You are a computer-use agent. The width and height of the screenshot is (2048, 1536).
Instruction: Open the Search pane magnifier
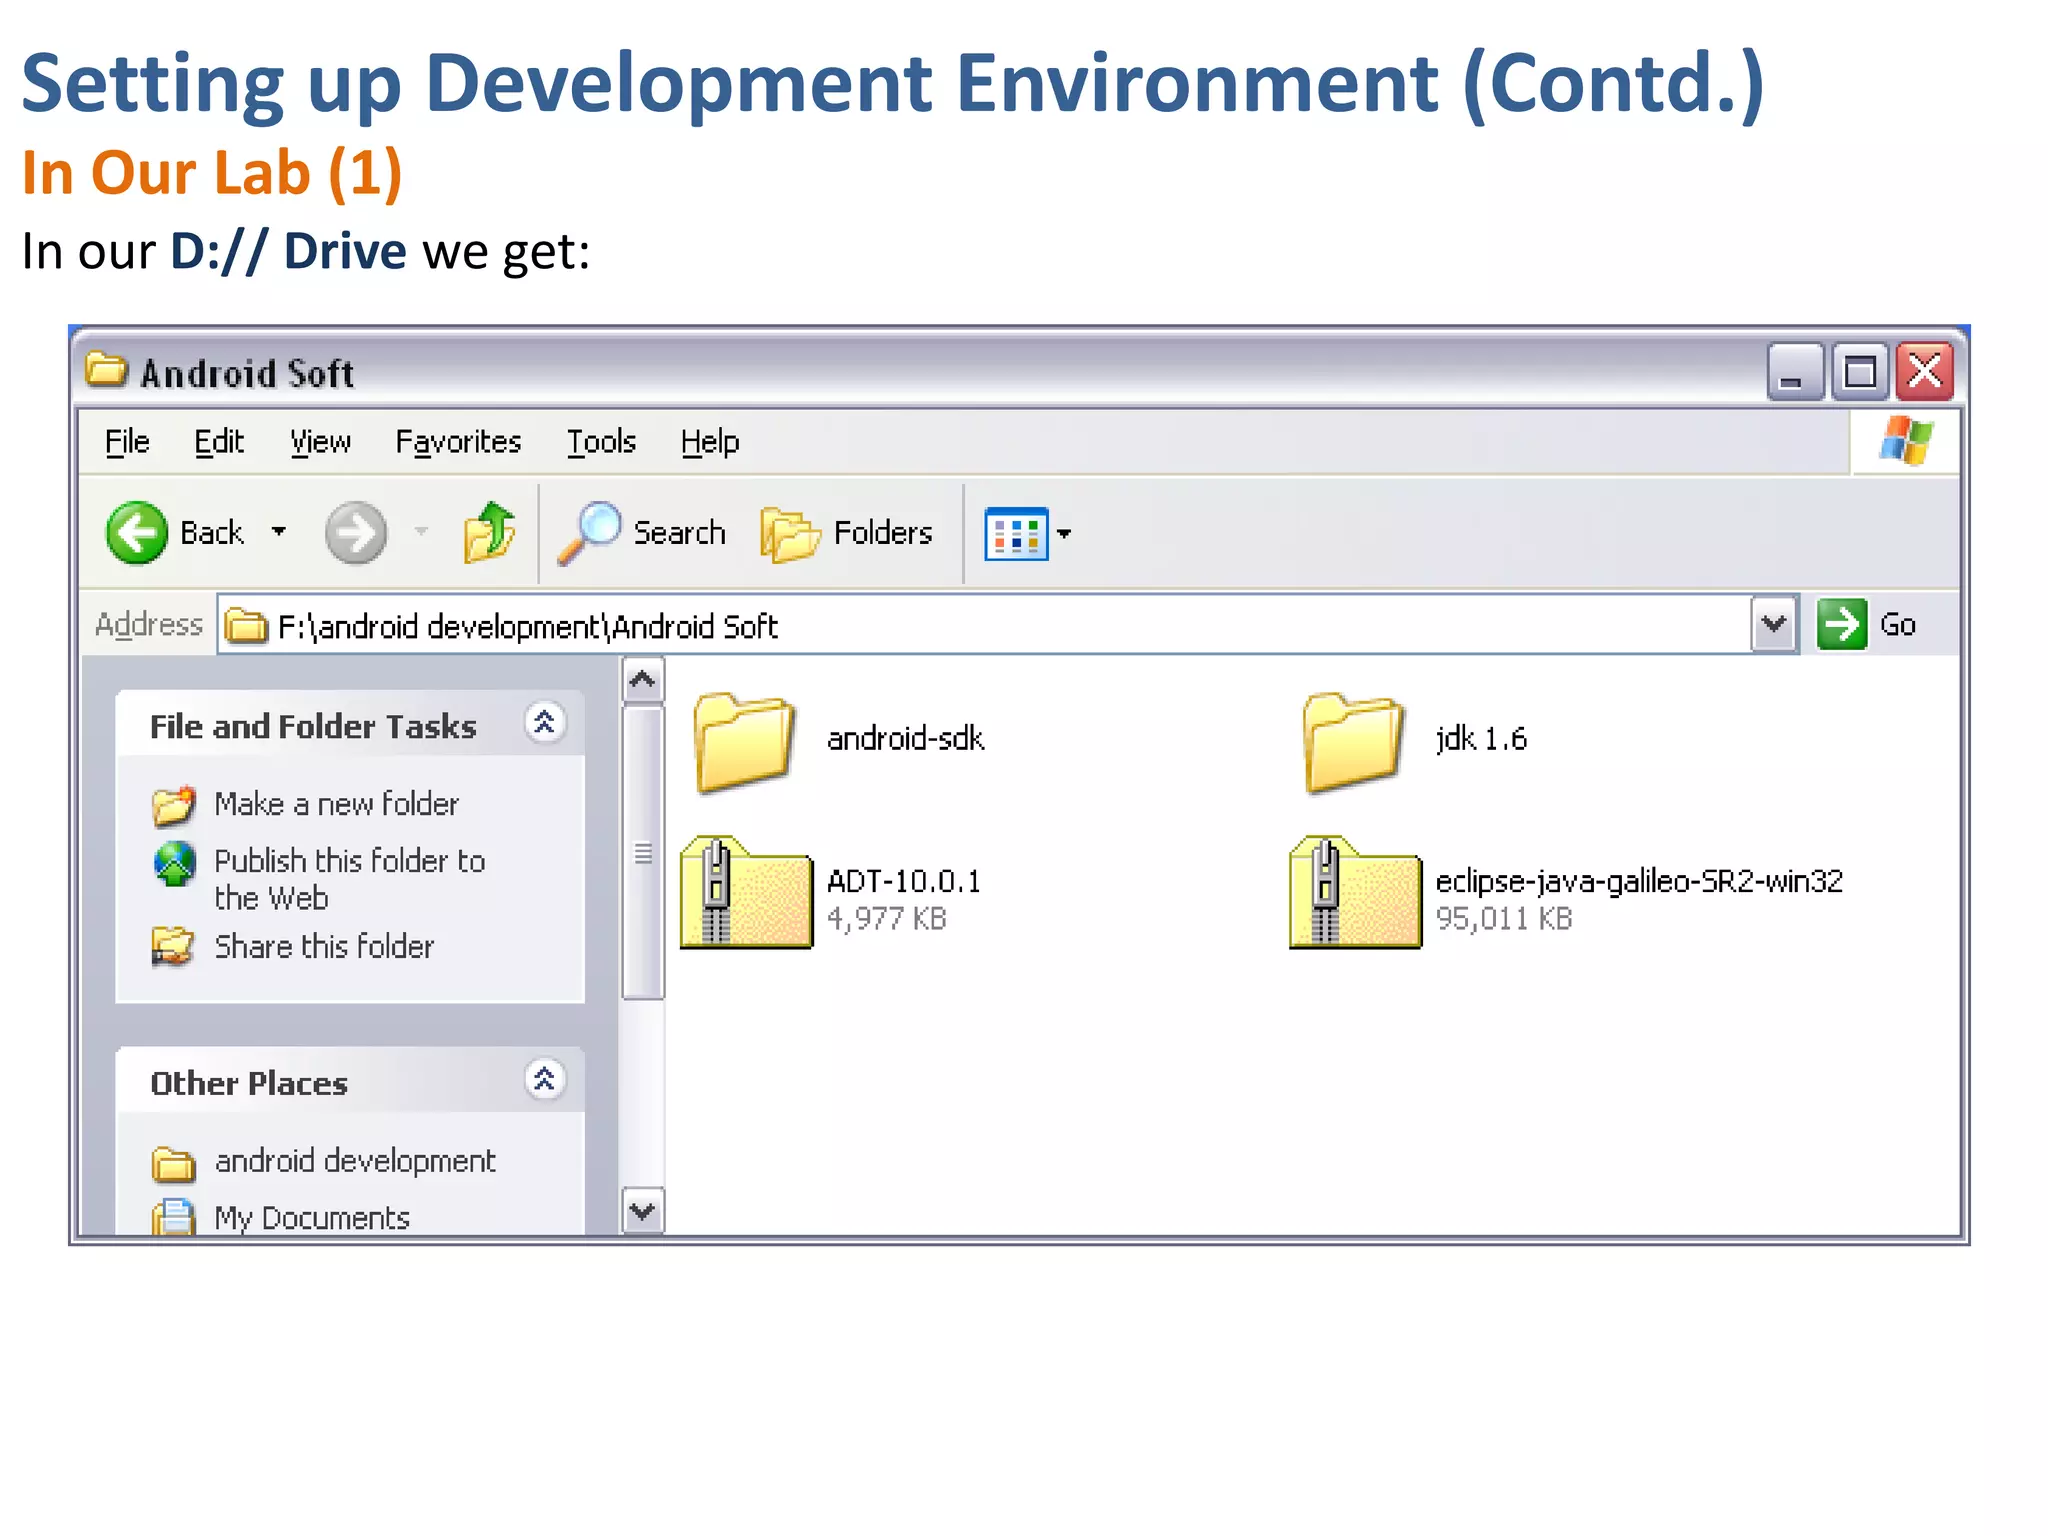click(590, 533)
